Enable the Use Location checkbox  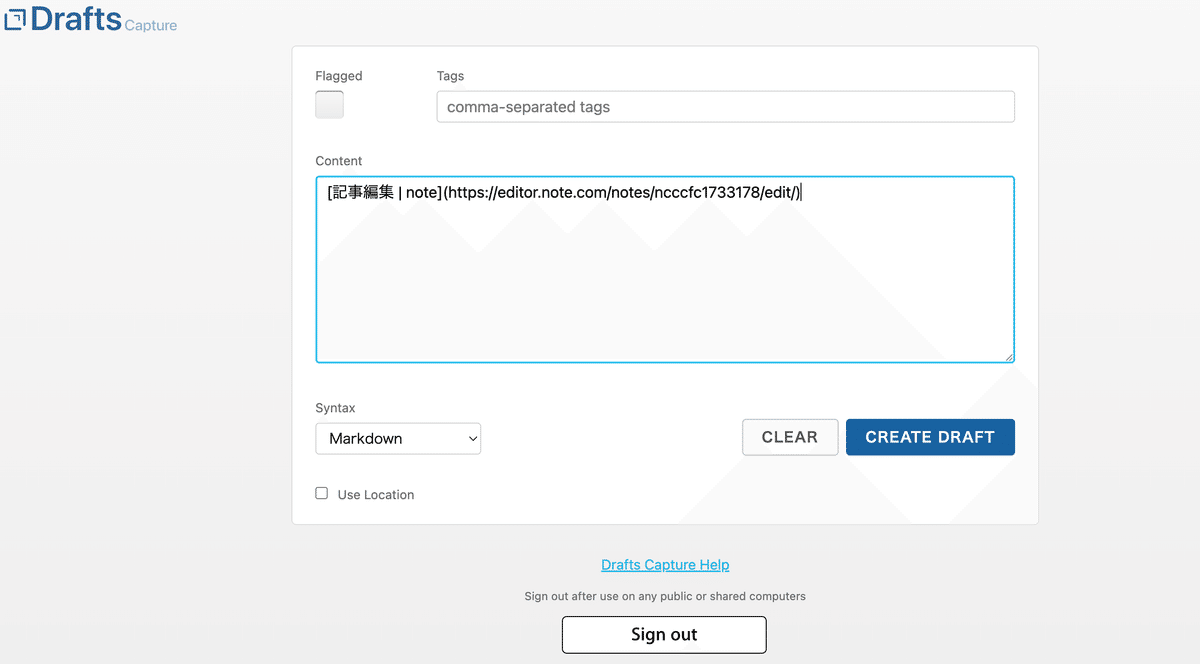[x=321, y=493]
